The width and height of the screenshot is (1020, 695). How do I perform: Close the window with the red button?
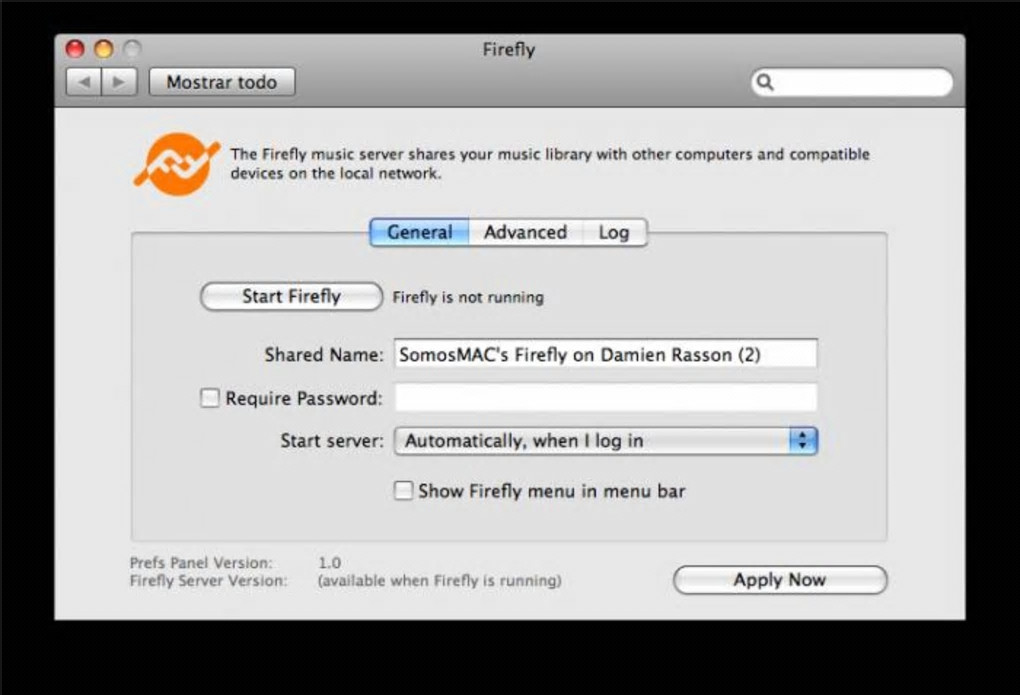click(75, 49)
